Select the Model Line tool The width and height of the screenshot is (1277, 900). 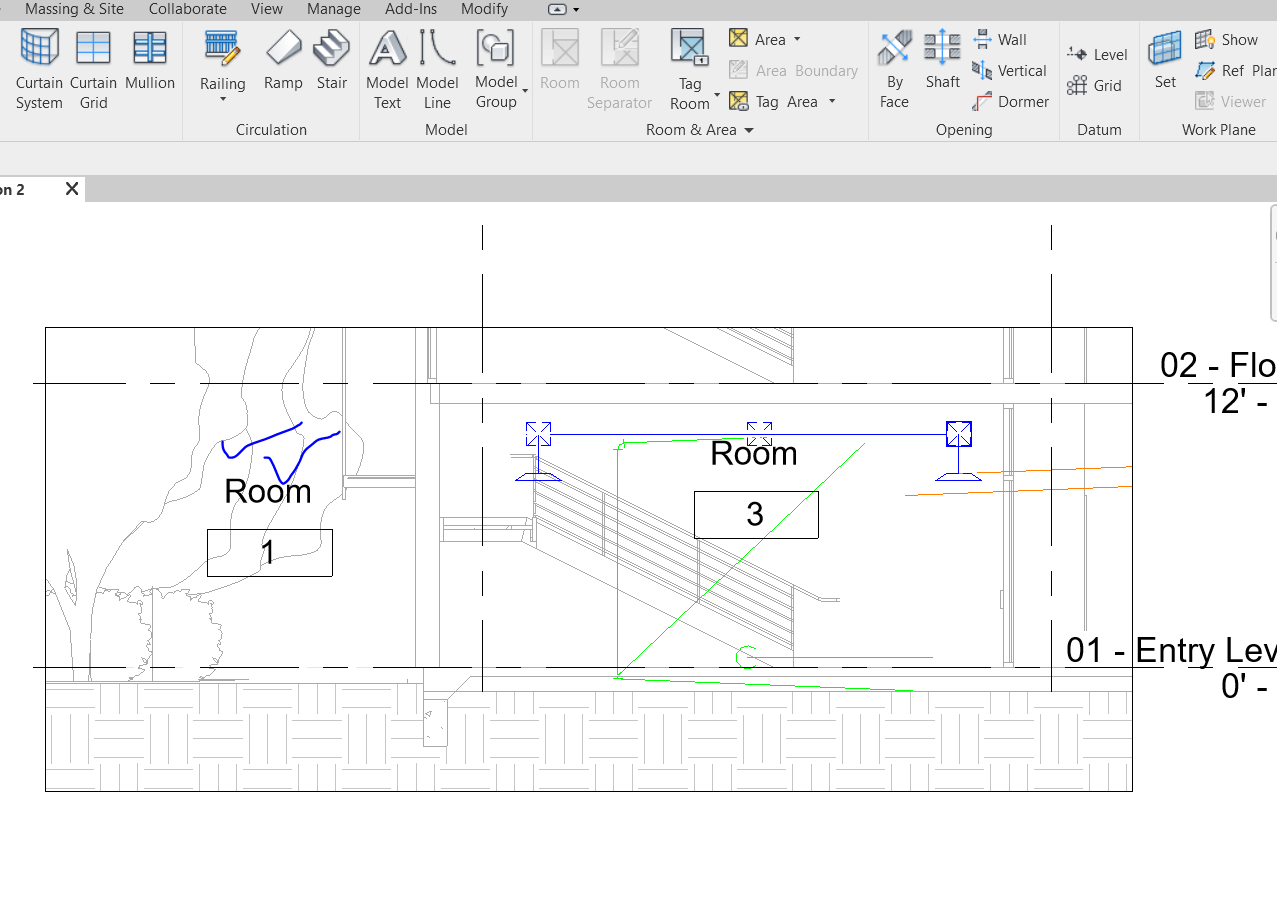tap(437, 68)
